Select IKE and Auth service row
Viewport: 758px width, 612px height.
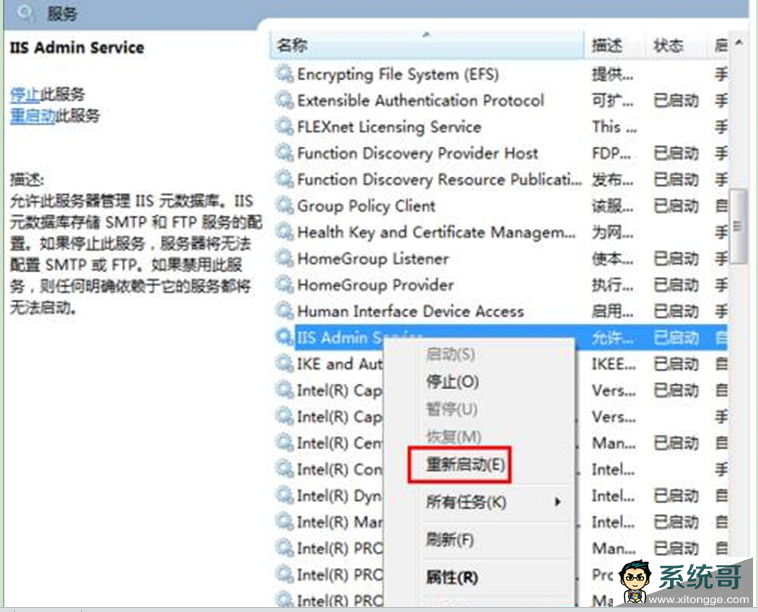339,364
